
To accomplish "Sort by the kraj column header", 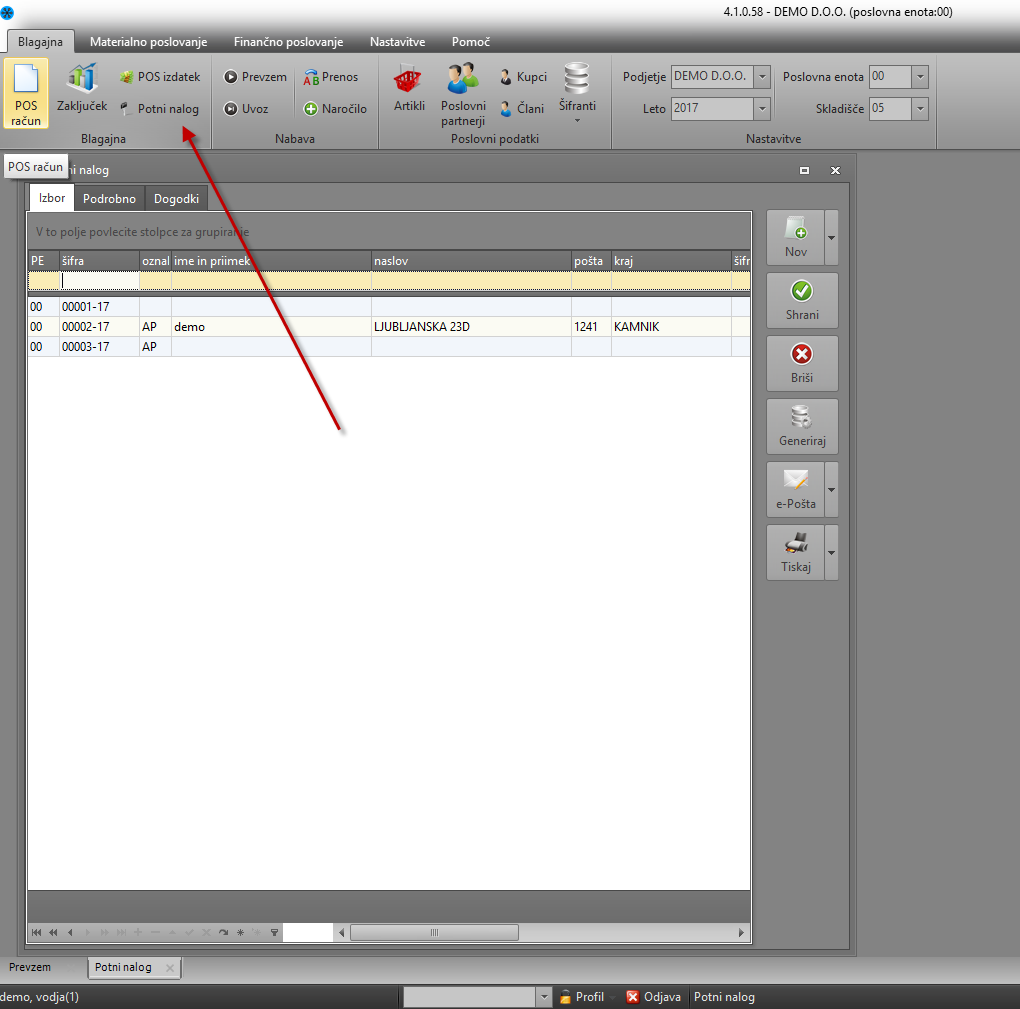I will point(671,261).
